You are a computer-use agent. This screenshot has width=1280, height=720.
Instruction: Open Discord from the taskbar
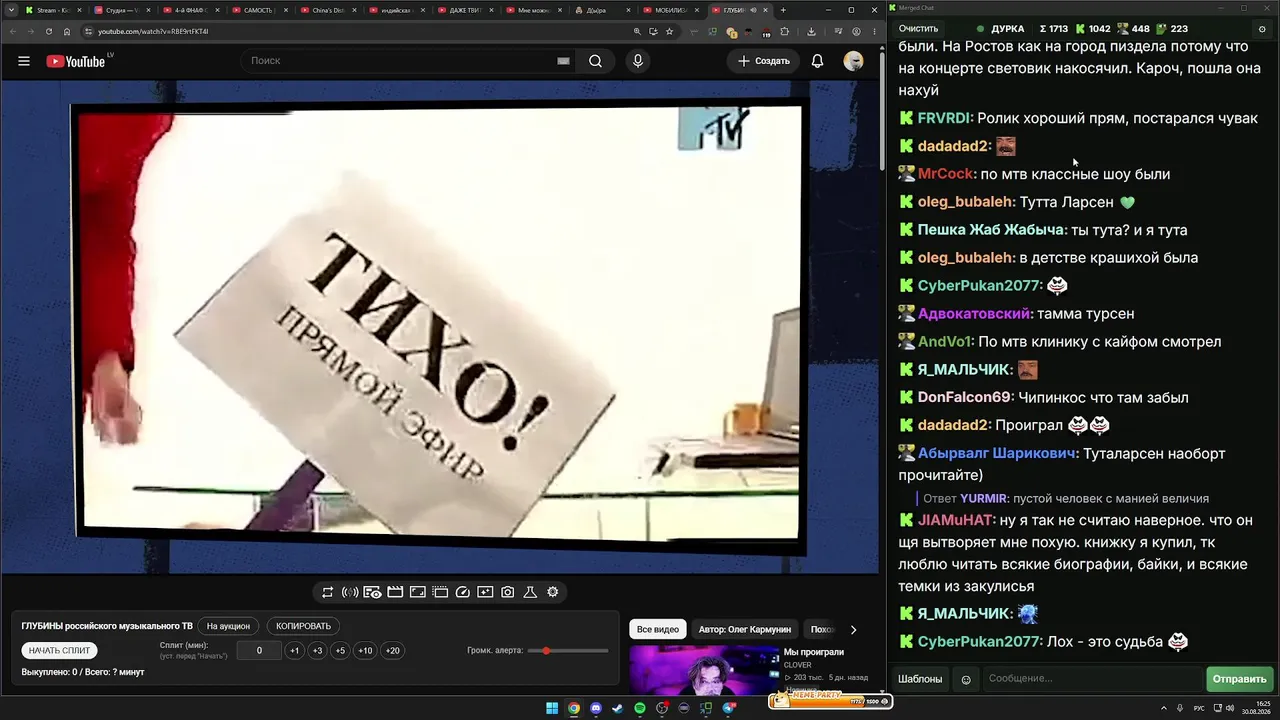coord(596,708)
